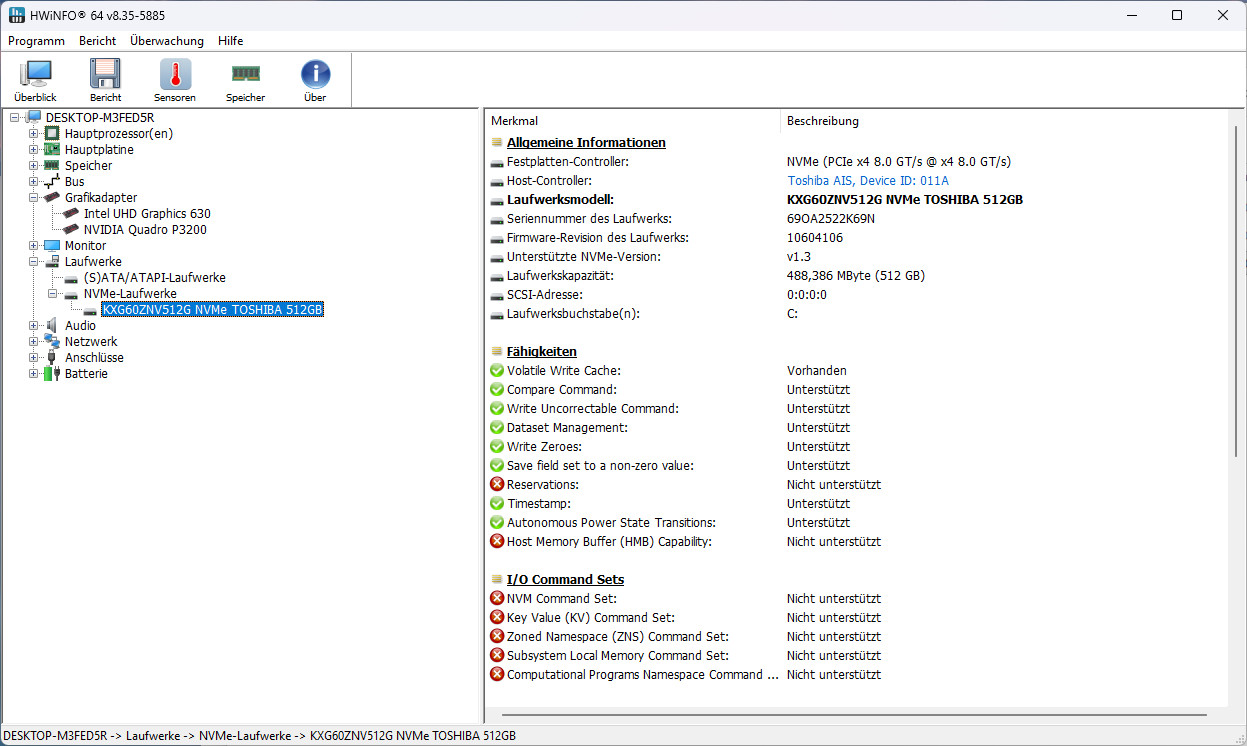Collapse the Grafikadapter tree node
This screenshot has height=746, width=1247.
(x=34, y=198)
